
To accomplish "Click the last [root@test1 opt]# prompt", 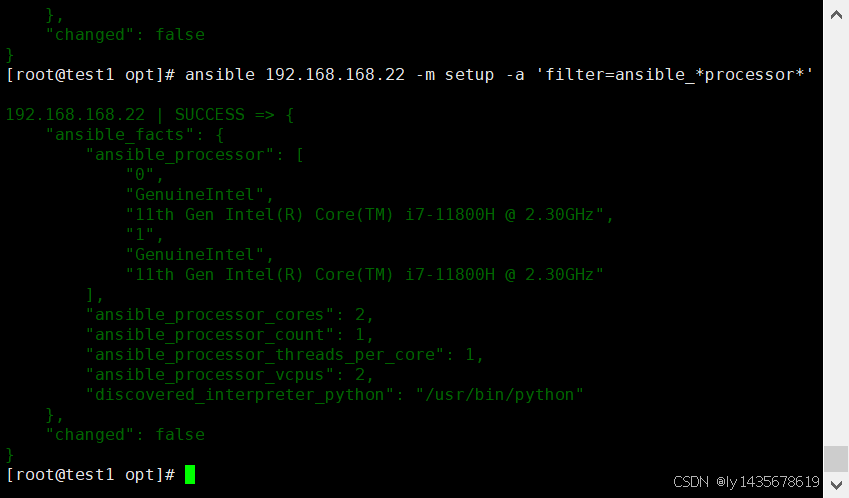I will [x=91, y=474].
